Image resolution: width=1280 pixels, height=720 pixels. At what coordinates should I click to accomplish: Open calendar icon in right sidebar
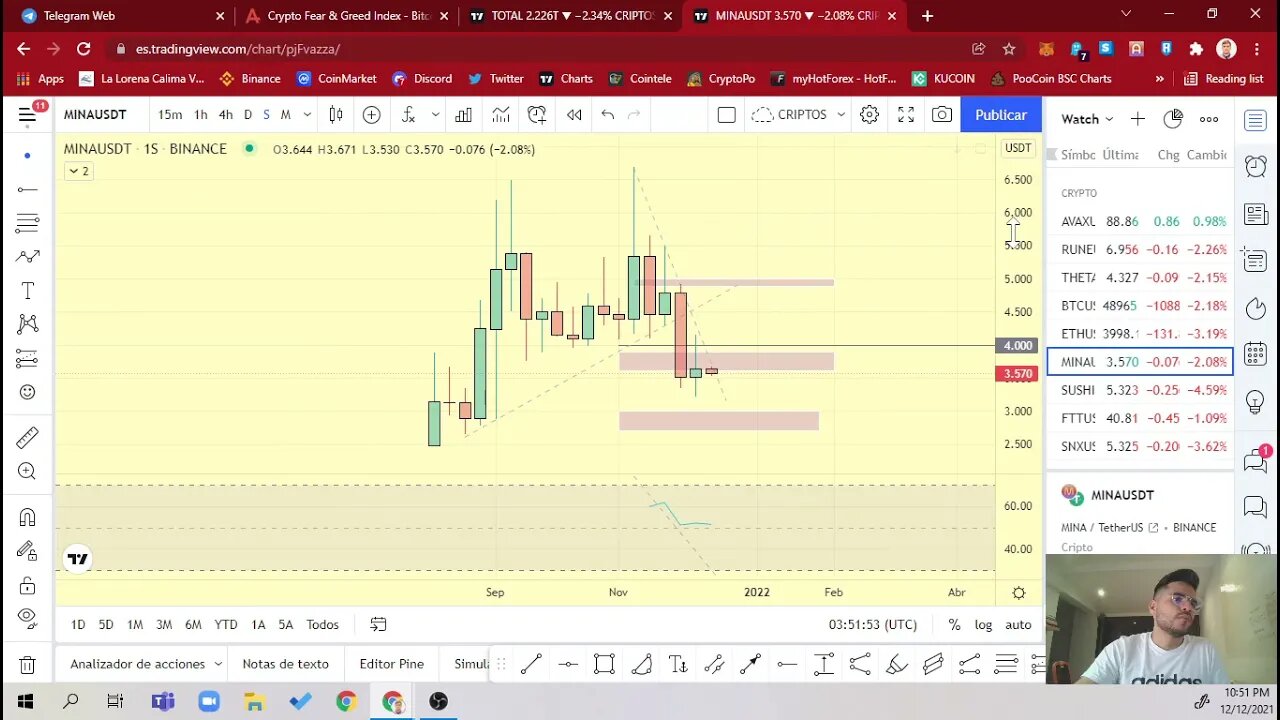[x=1256, y=355]
